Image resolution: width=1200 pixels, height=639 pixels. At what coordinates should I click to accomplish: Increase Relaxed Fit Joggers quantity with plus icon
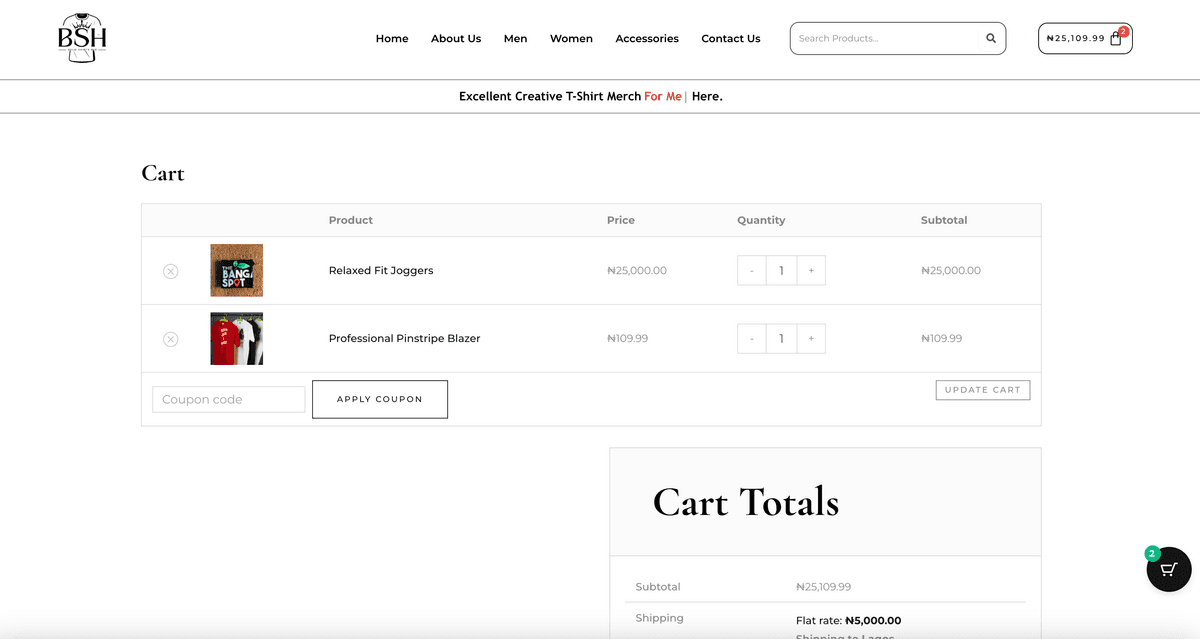pyautogui.click(x=811, y=270)
